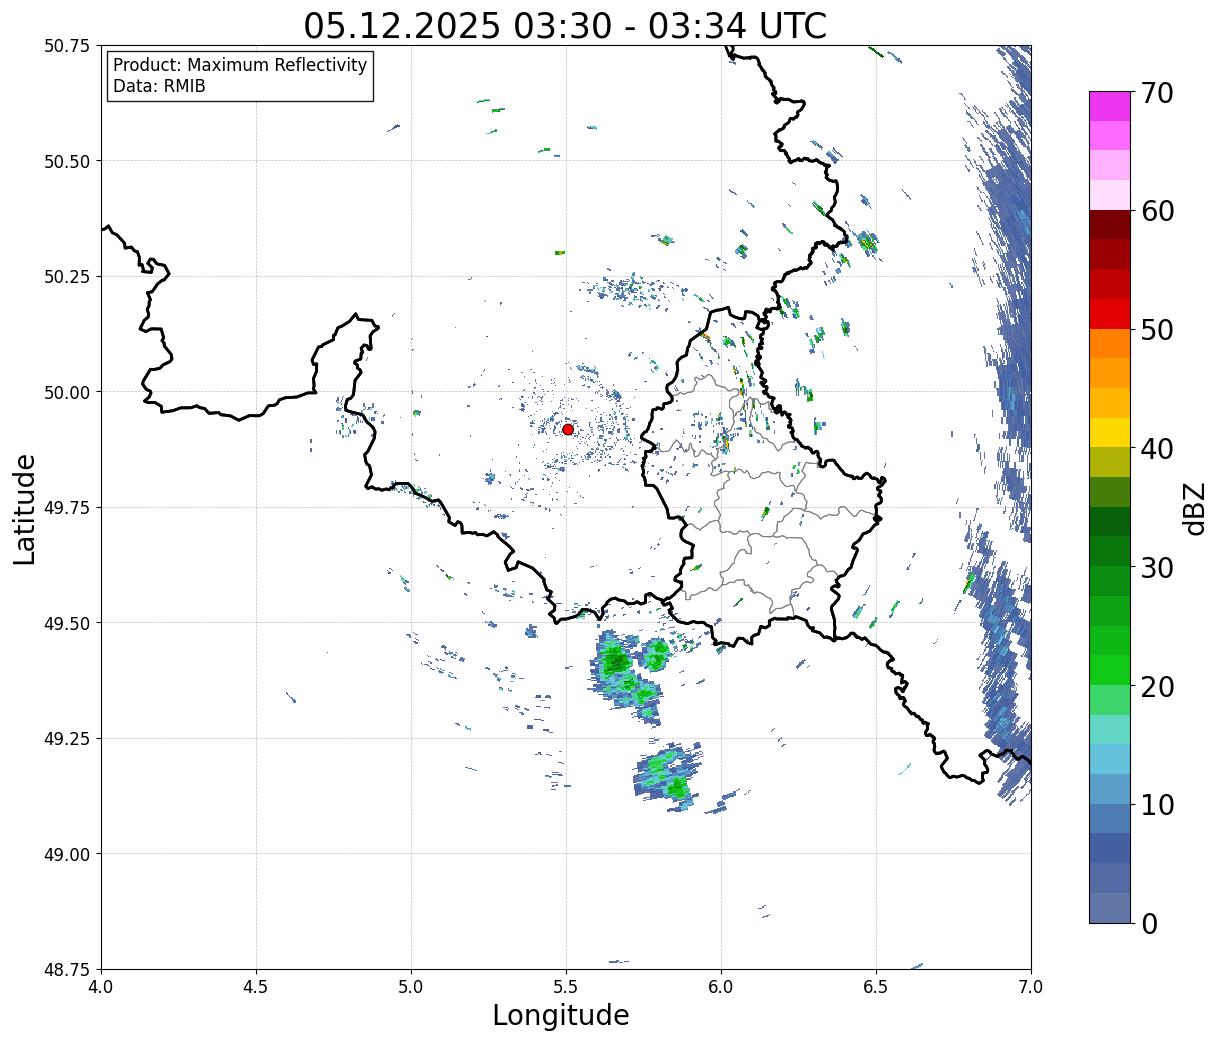Click the 'Data: RMIB' label
This screenshot has width=1219, height=1040.
pyautogui.click(x=159, y=87)
